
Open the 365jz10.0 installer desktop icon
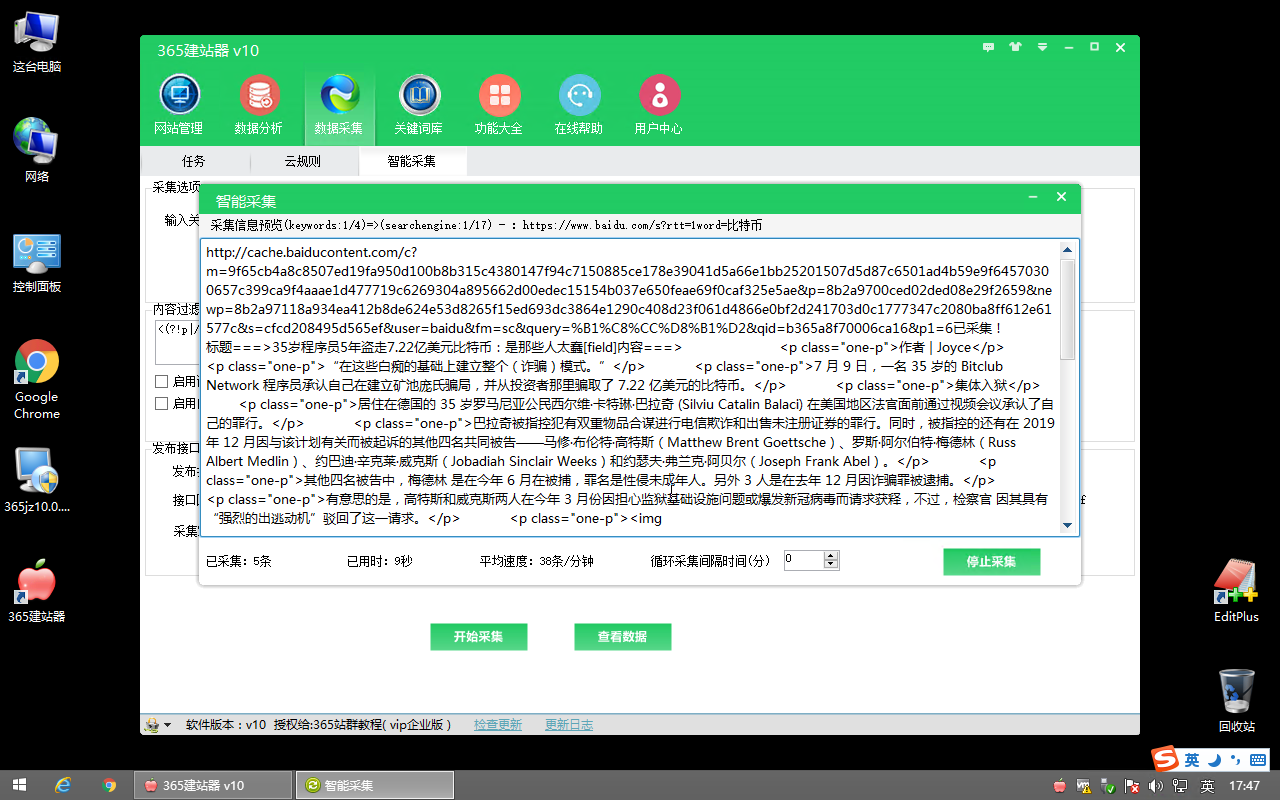[x=37, y=480]
